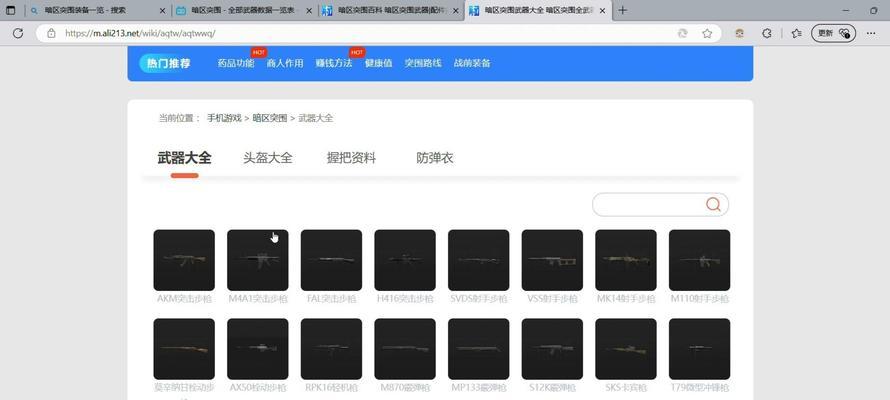This screenshot has height=400, width=890.
Task: Open the SKS卡宾枪 weapon thumbnail
Action: (x=626, y=349)
